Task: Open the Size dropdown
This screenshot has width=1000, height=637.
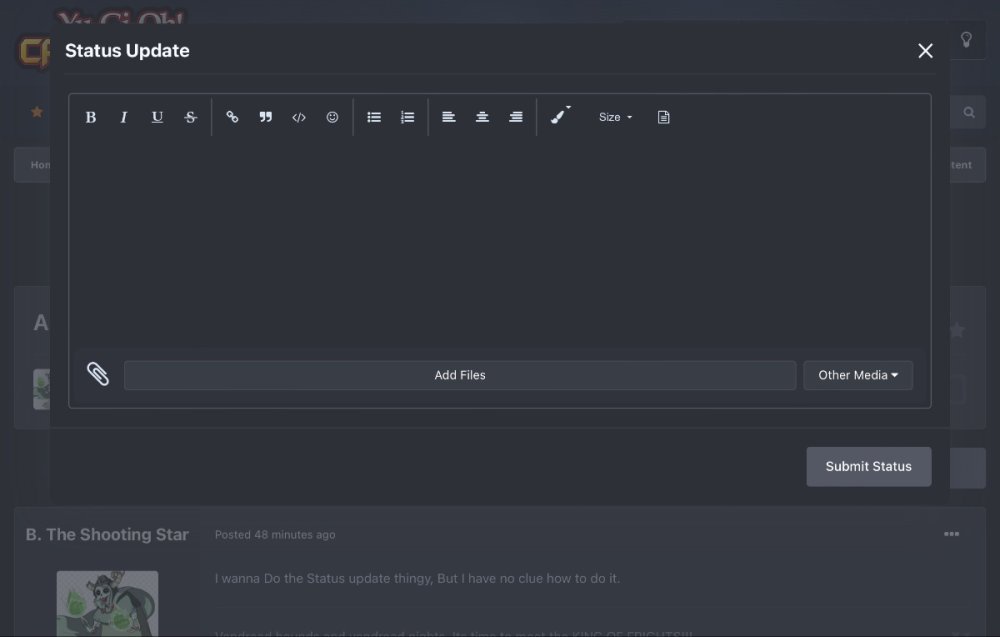Action: [615, 117]
